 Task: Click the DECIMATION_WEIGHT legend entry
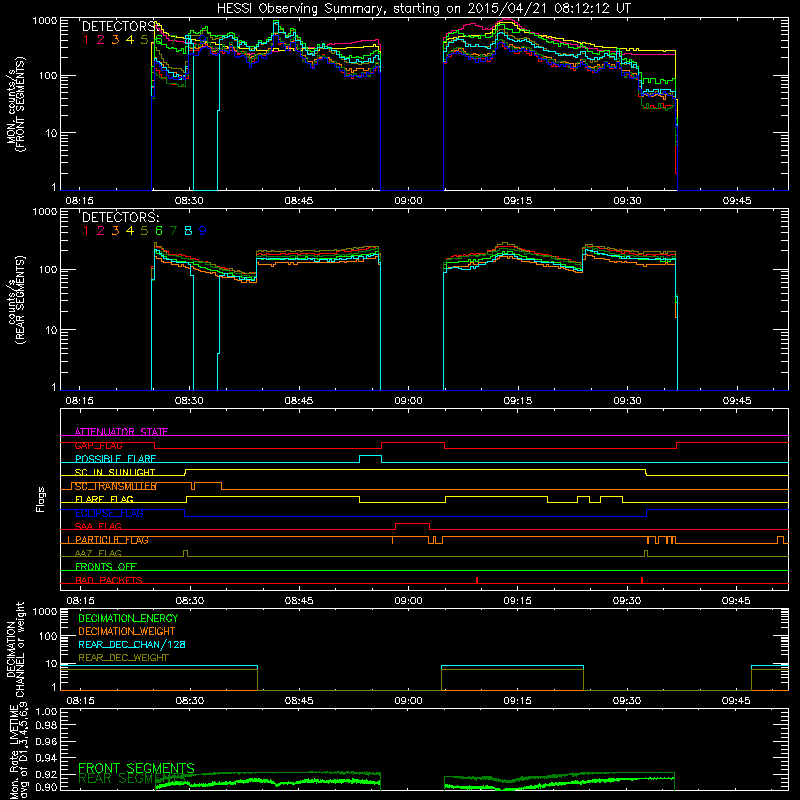pos(127,631)
